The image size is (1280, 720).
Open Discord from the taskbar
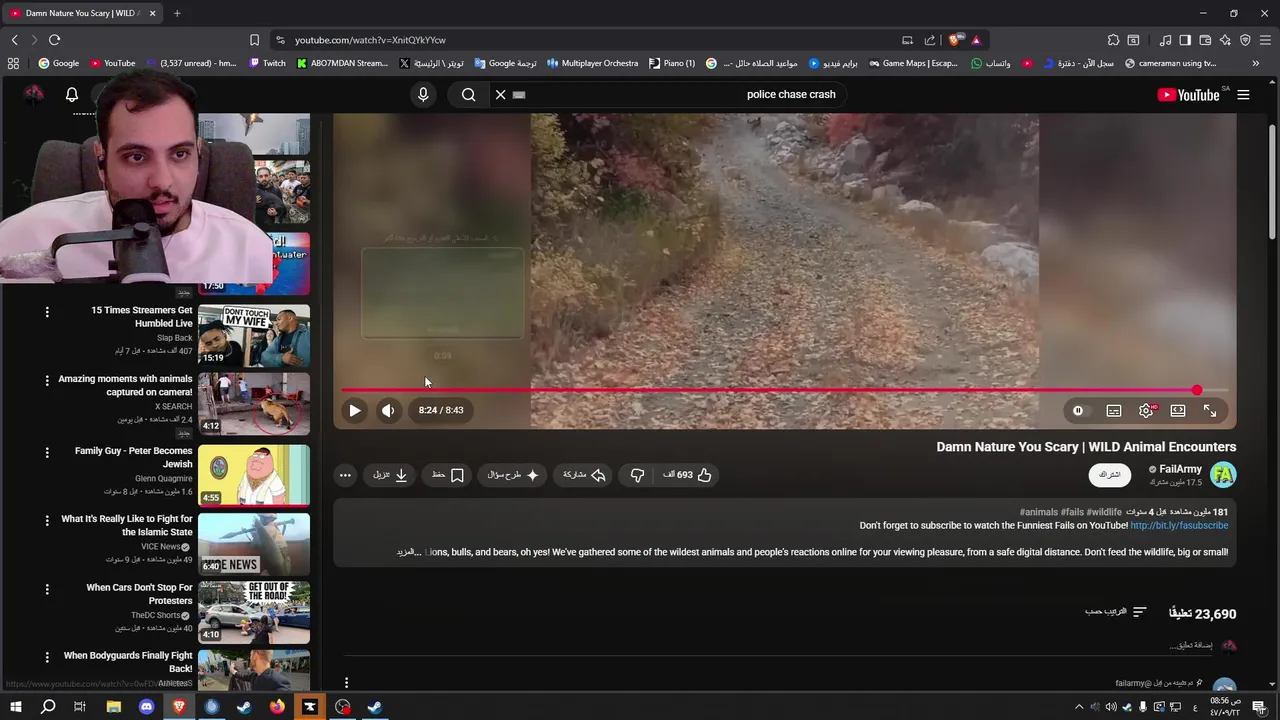(146, 707)
